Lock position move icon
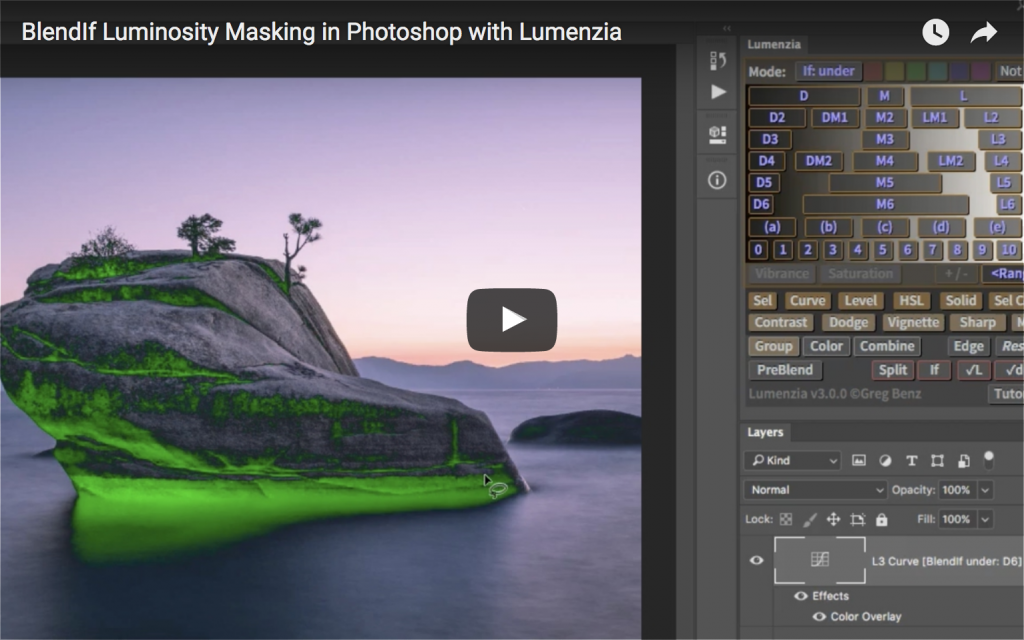The image size is (1024, 640). 833,519
